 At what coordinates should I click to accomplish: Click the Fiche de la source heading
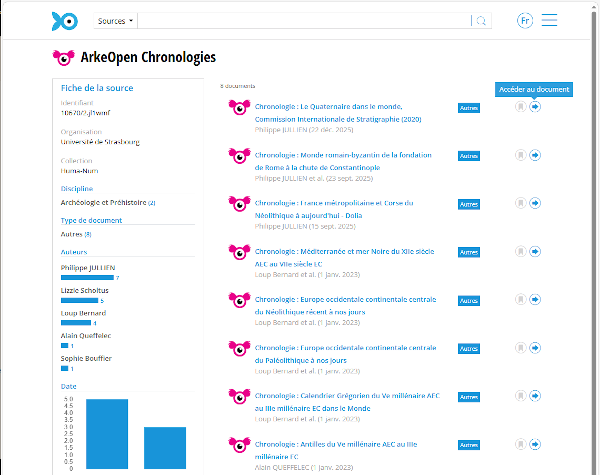[97, 88]
